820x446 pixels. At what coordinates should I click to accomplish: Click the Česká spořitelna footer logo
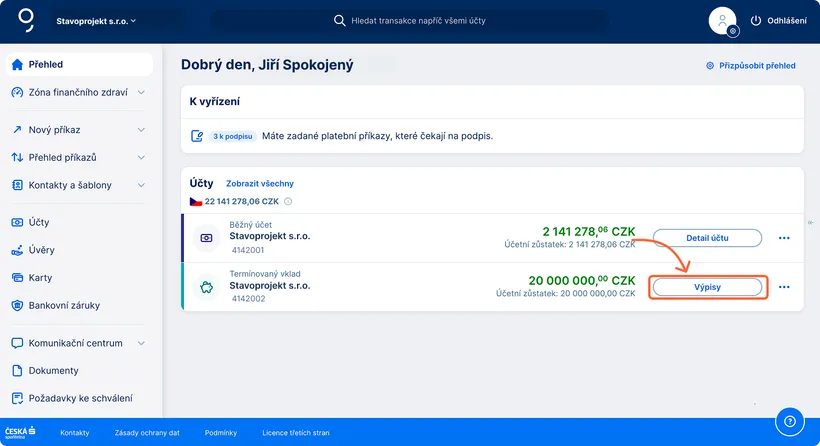click(20, 432)
